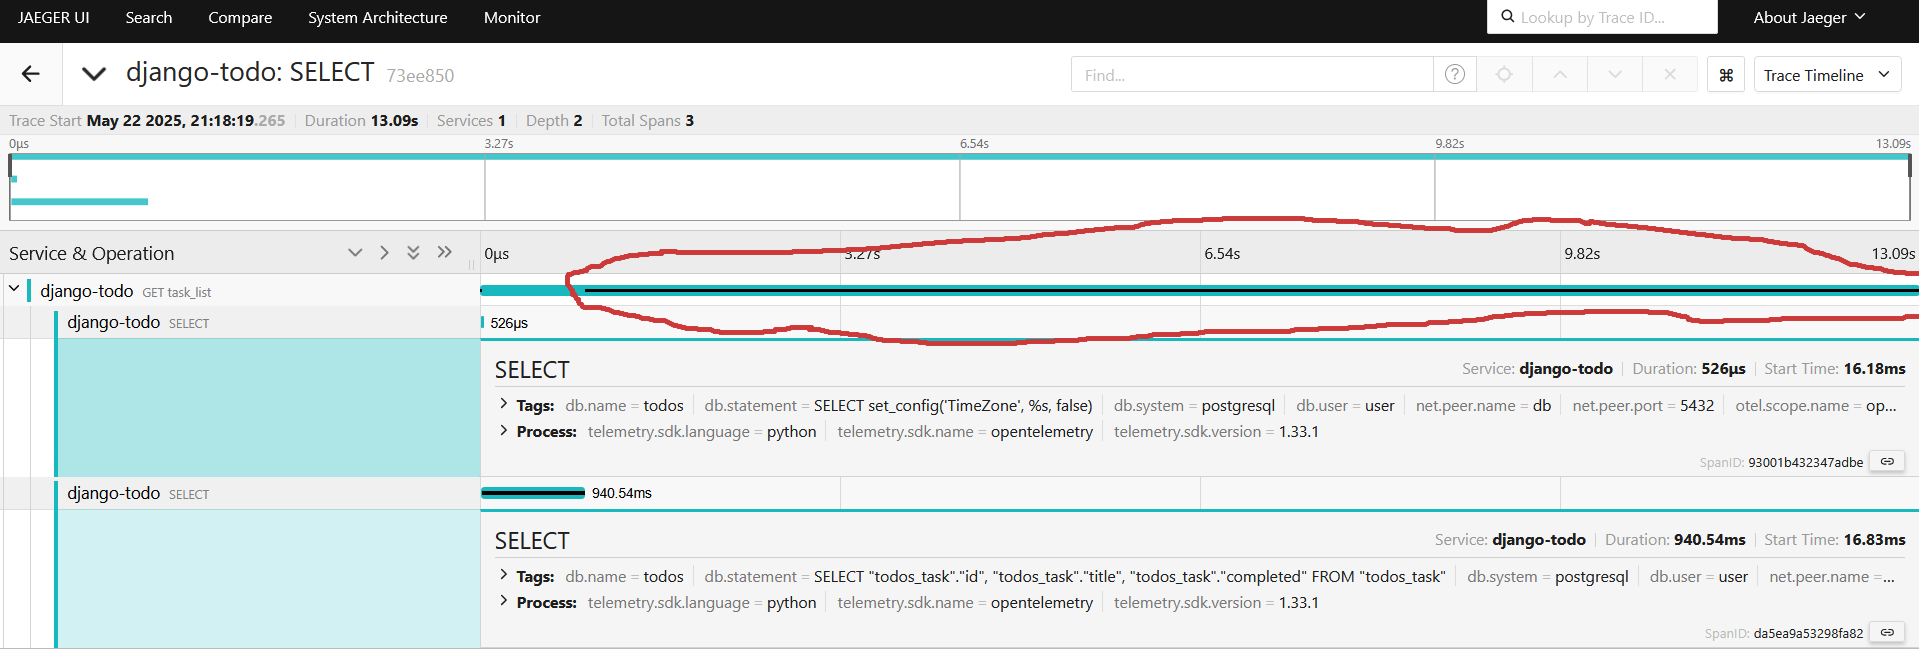Click the 6.54s timeline tick label

1222,254
